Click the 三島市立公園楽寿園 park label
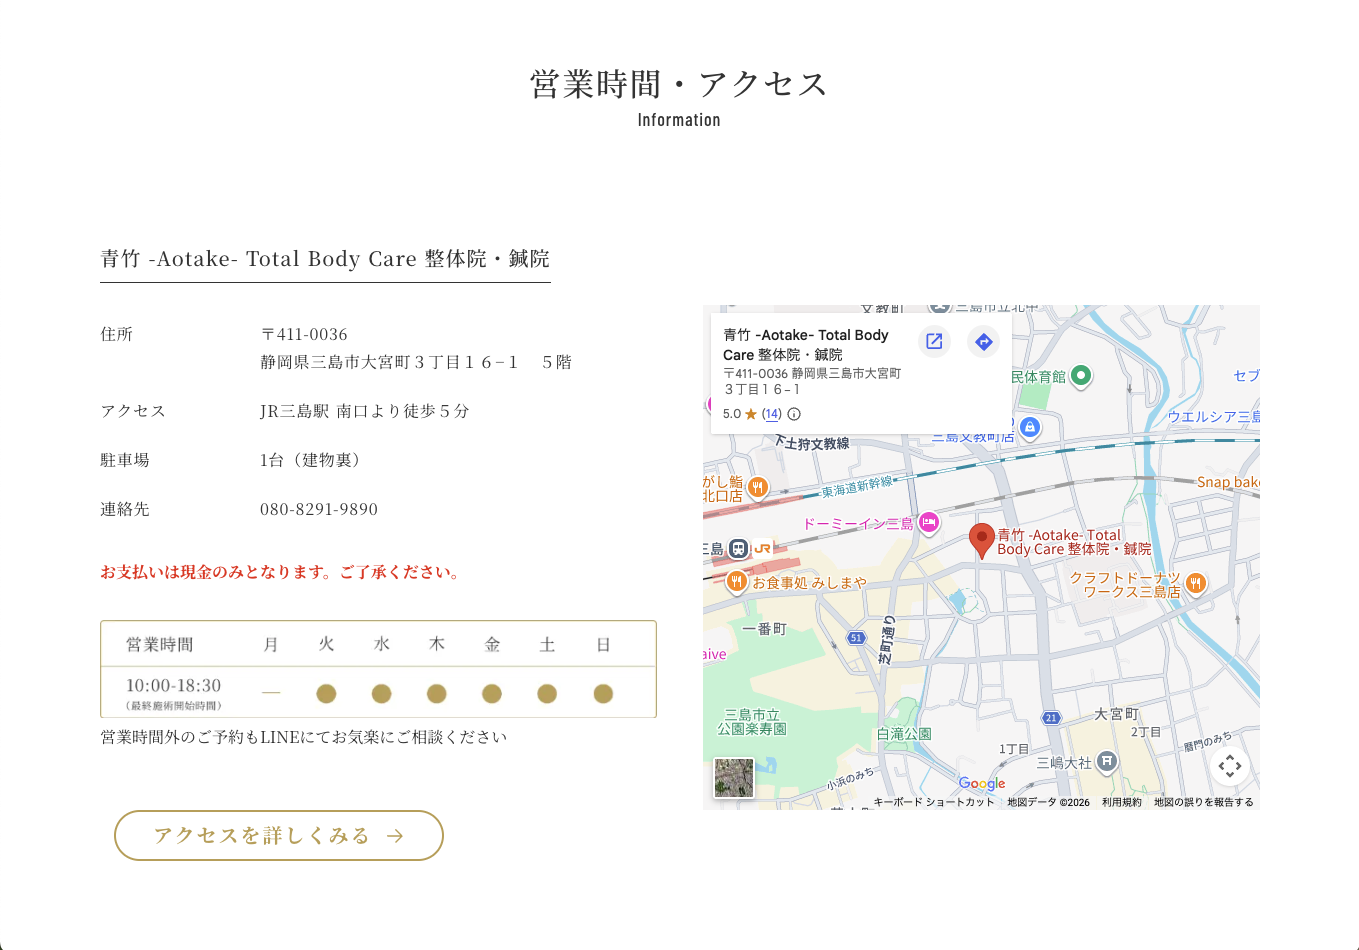The height and width of the screenshot is (950, 1359). pos(752,722)
